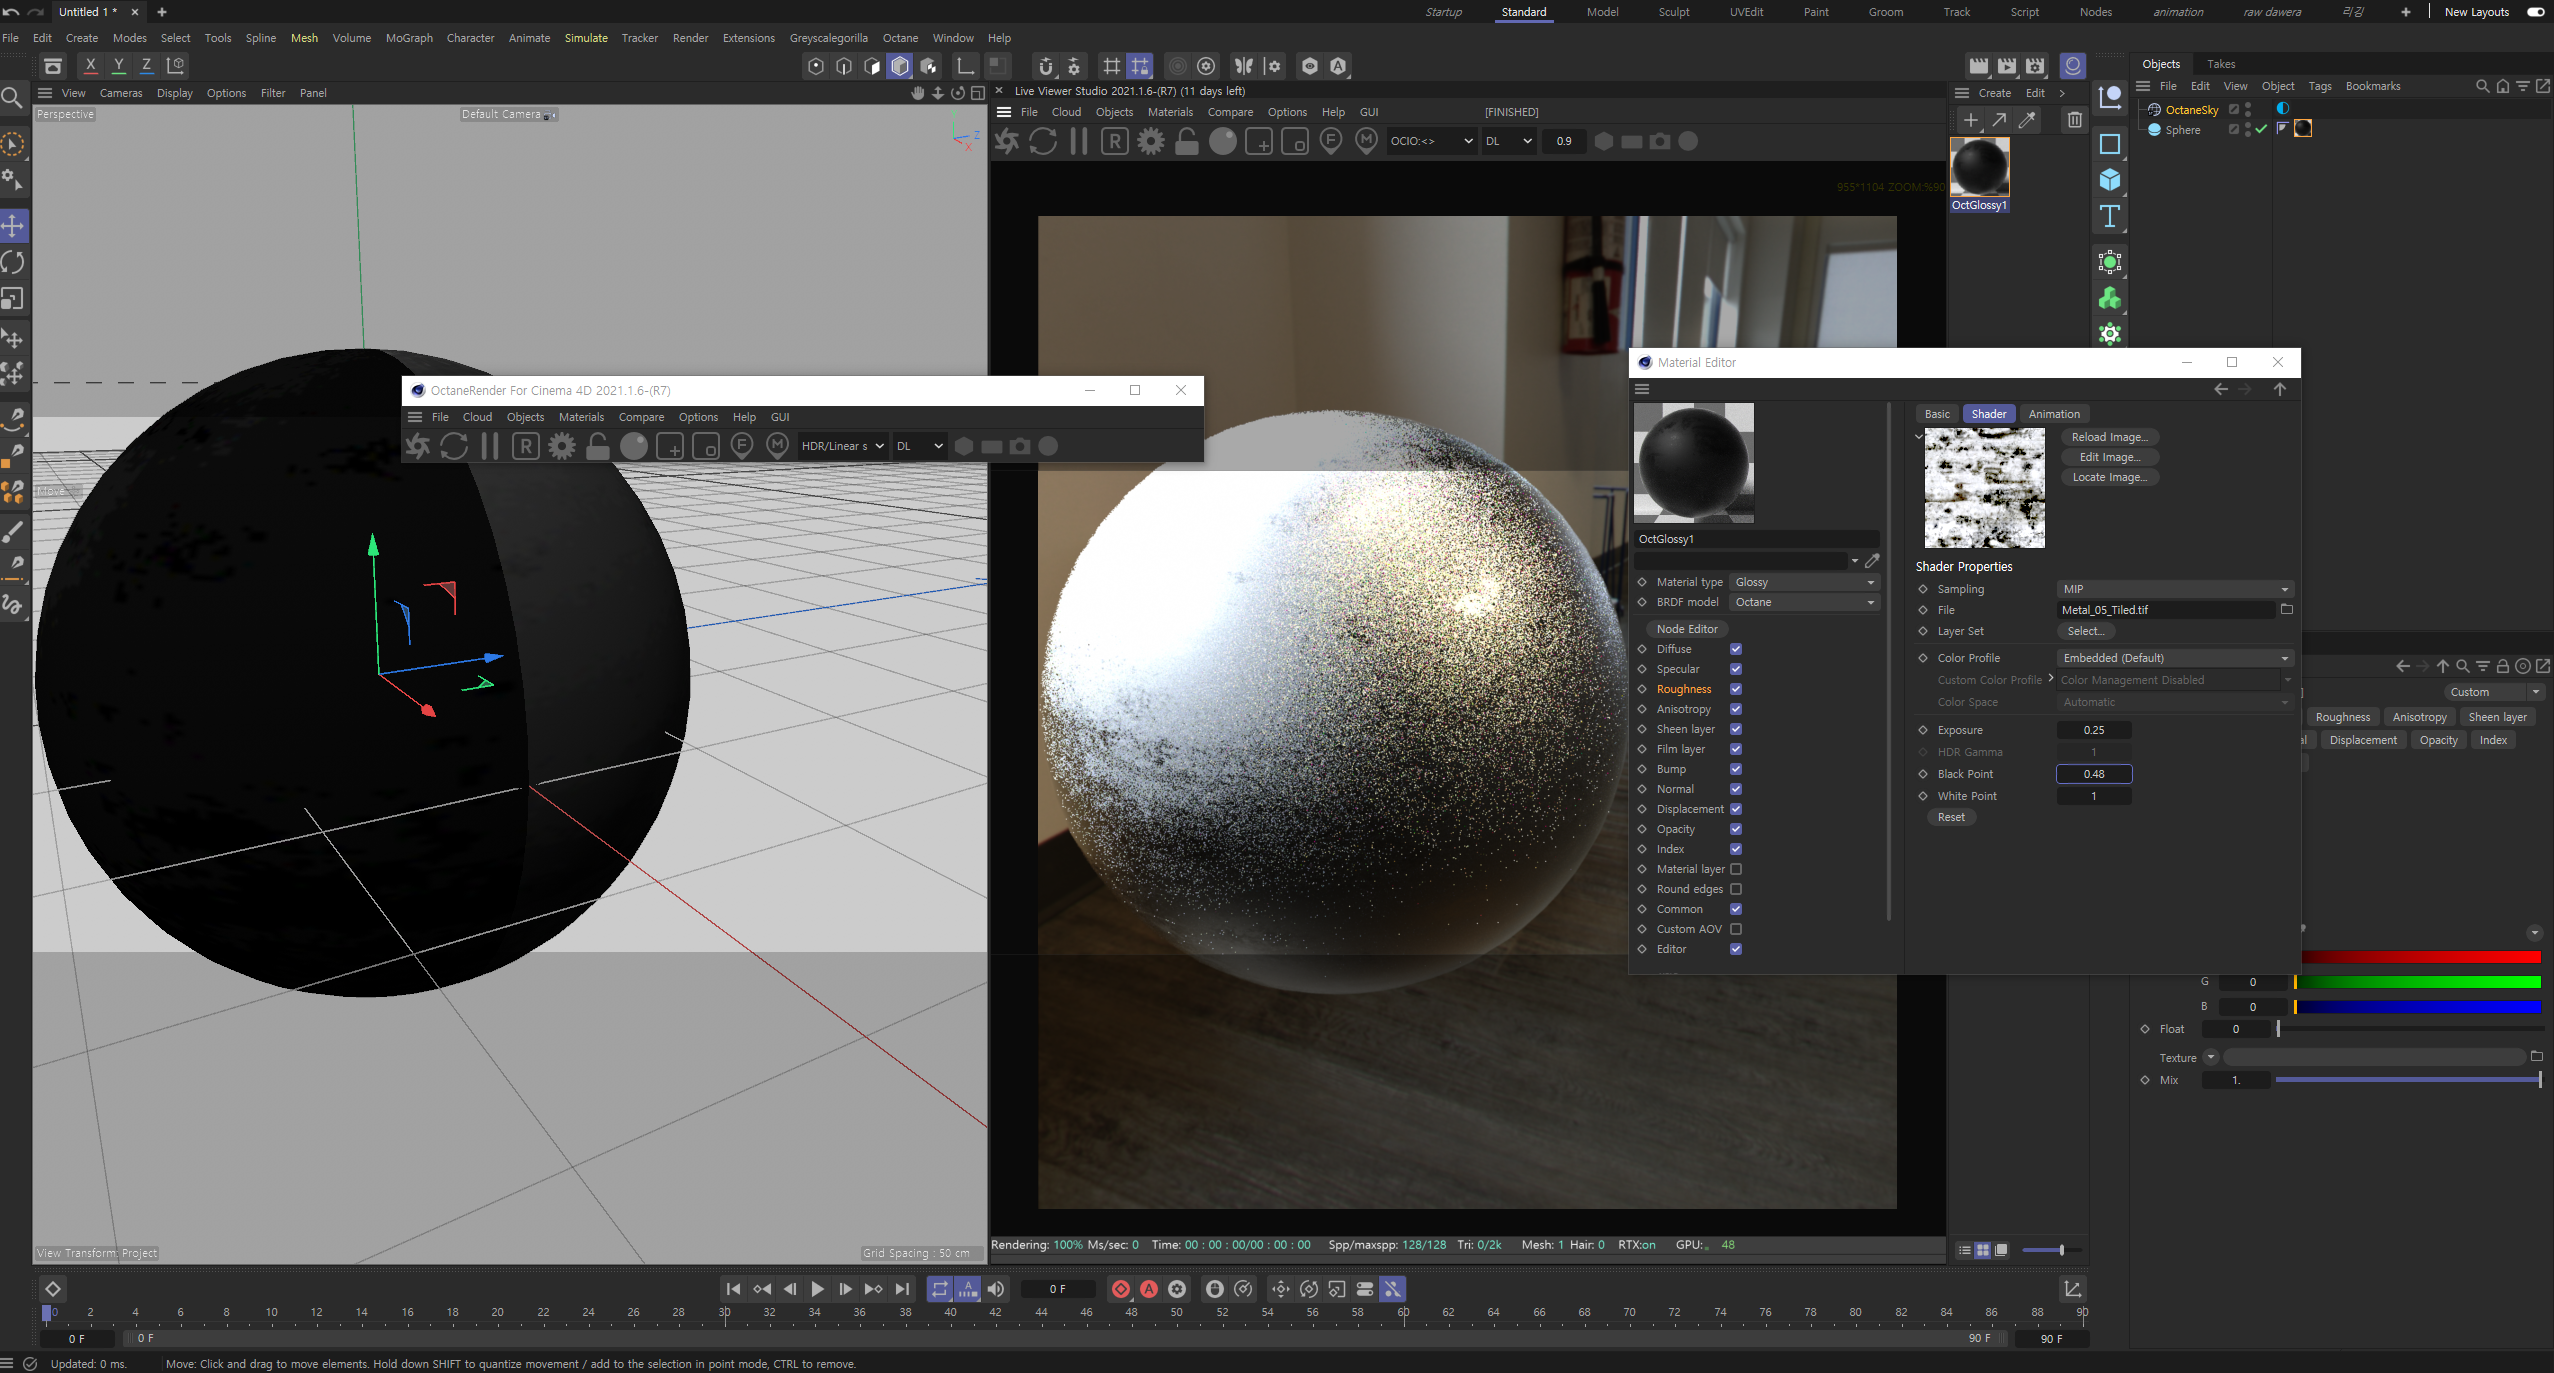The width and height of the screenshot is (2554, 1373).
Task: Toggle X axis lock icon
Action: 91,65
